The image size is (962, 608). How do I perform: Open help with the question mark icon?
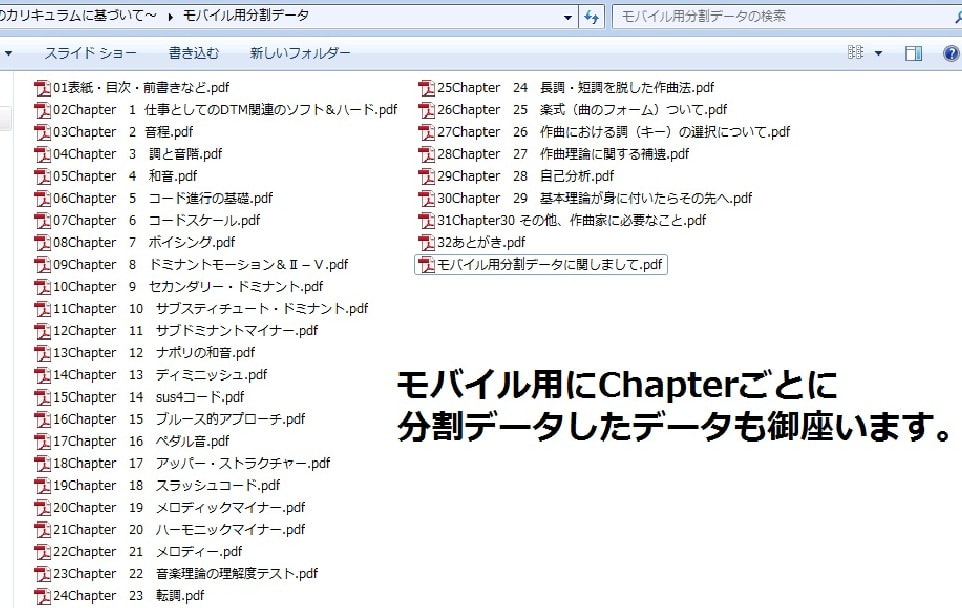pyautogui.click(x=951, y=53)
